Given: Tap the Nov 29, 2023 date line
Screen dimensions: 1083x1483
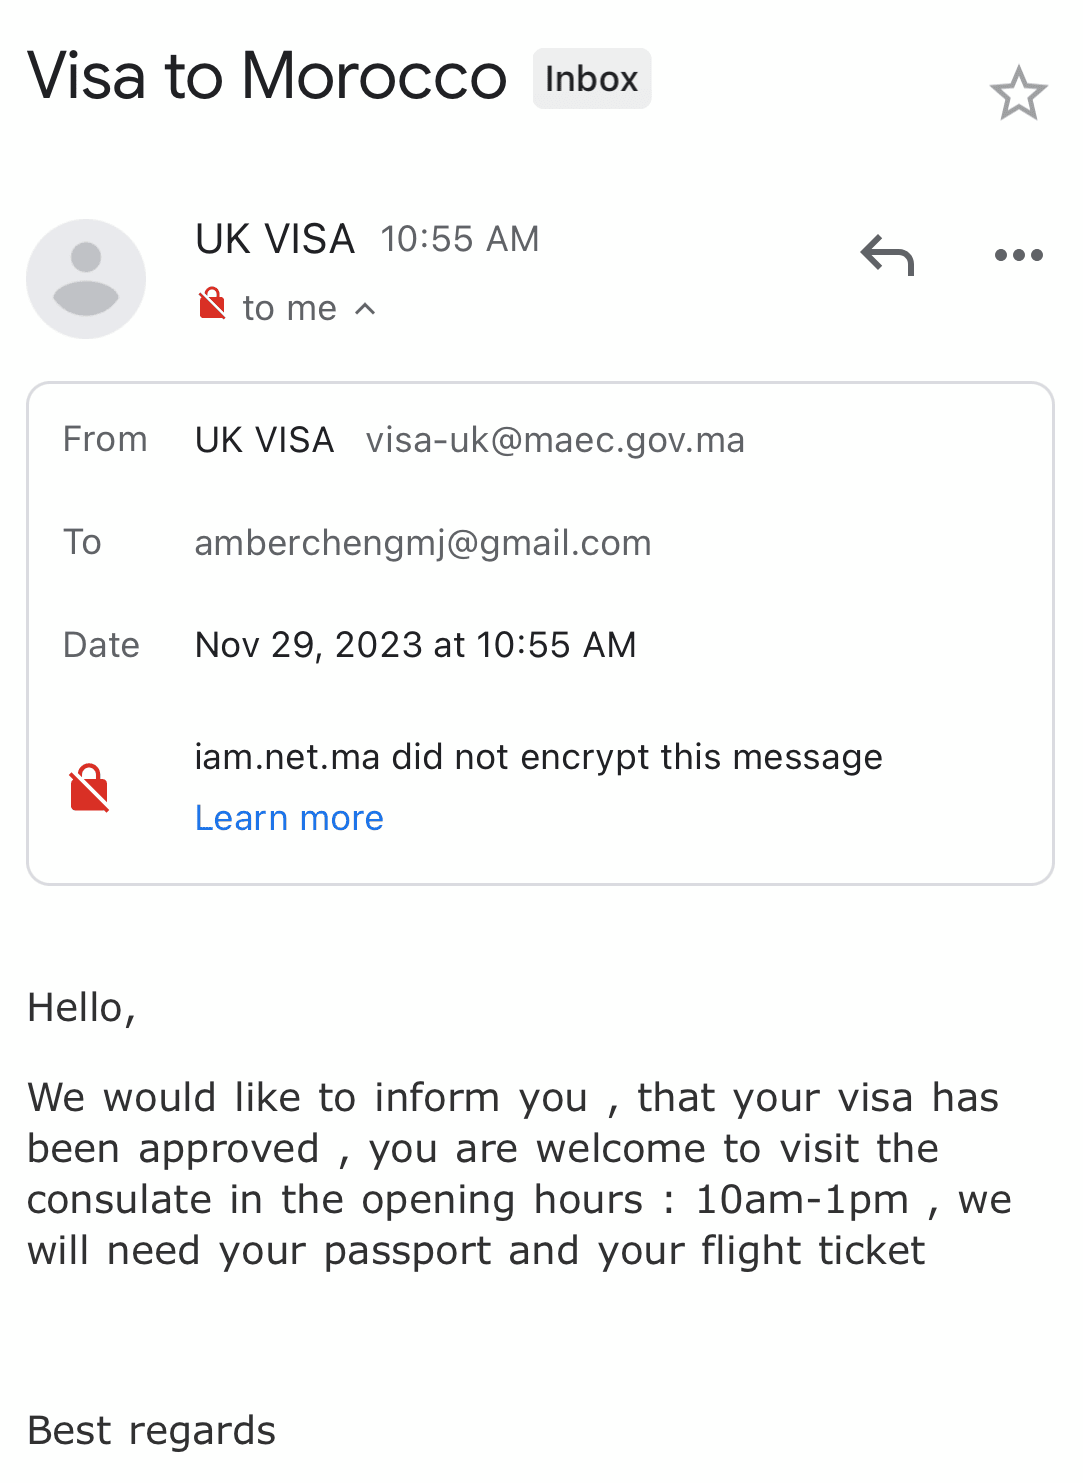Looking at the screenshot, I should click(415, 645).
